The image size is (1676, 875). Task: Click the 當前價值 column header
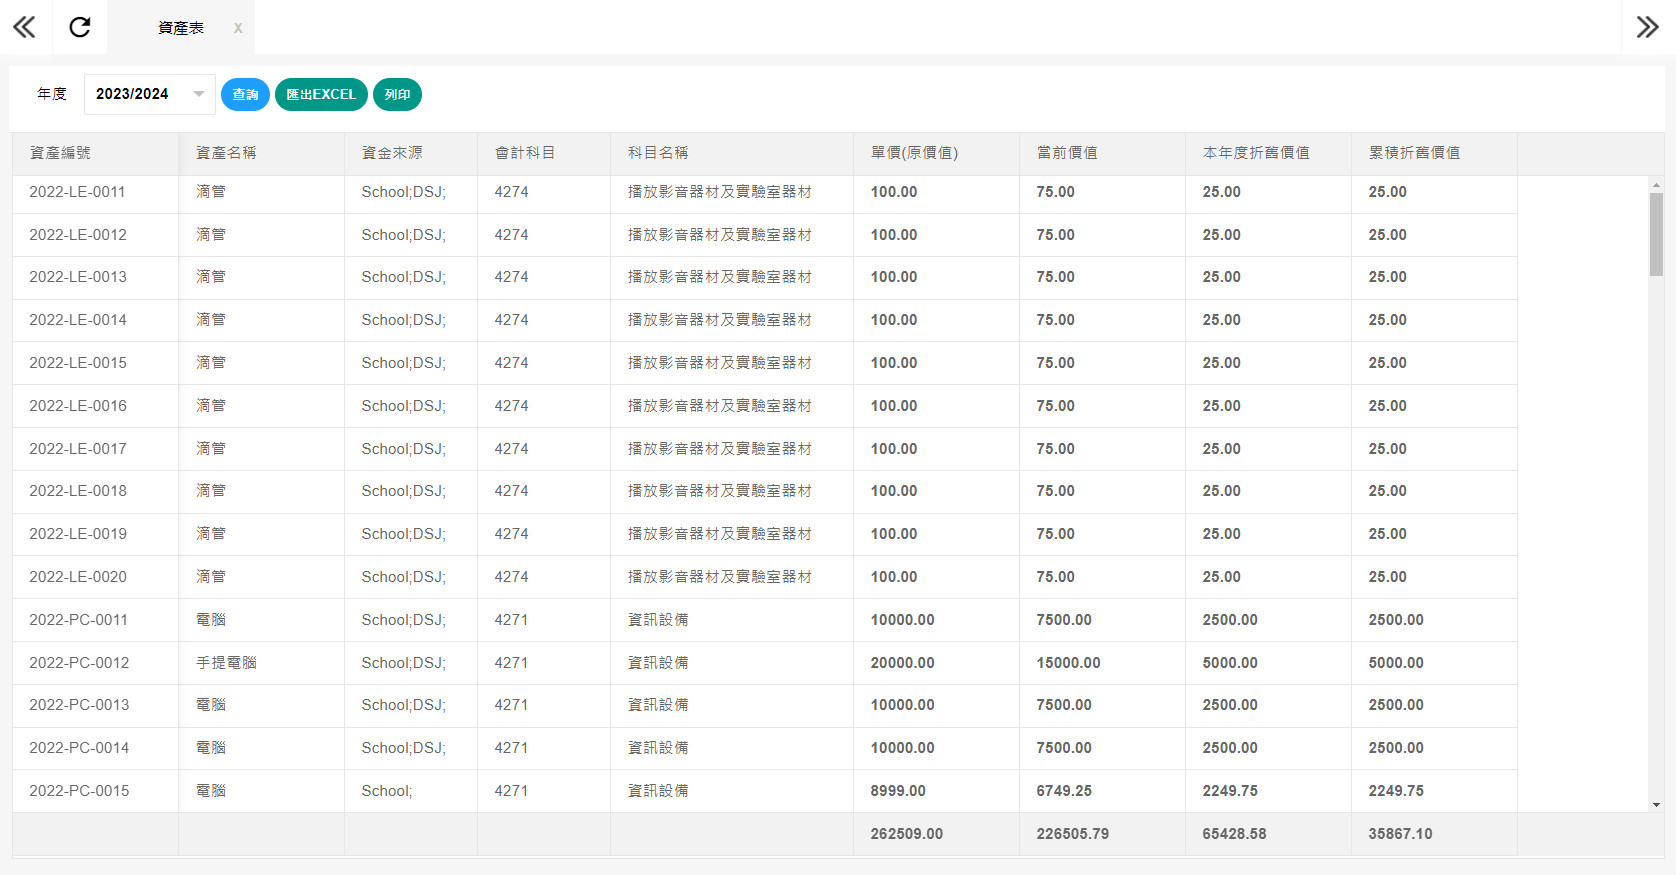(1067, 153)
